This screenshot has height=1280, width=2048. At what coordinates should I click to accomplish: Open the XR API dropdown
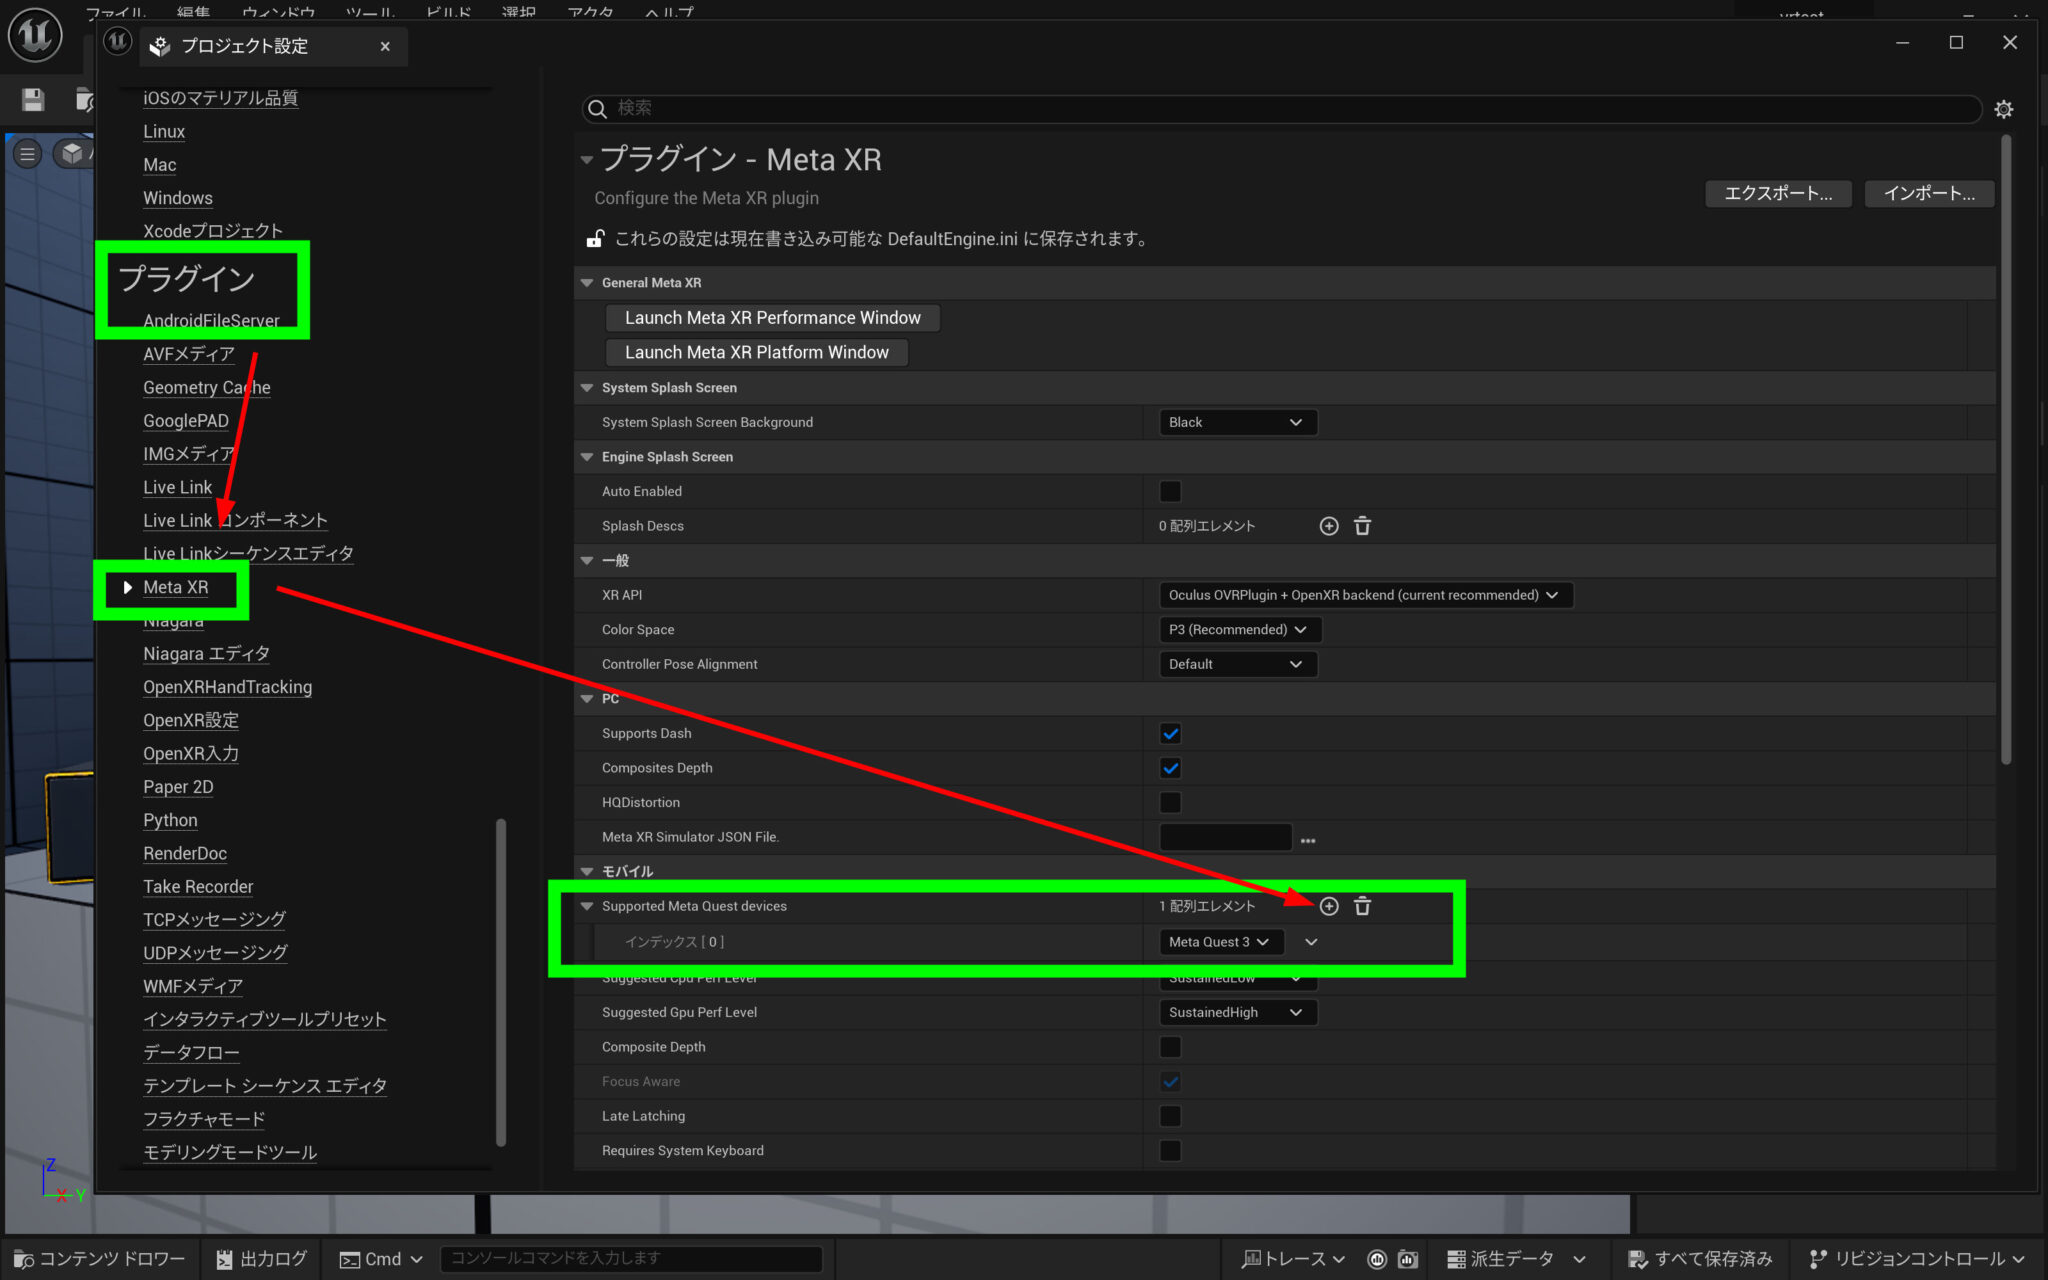[1365, 594]
